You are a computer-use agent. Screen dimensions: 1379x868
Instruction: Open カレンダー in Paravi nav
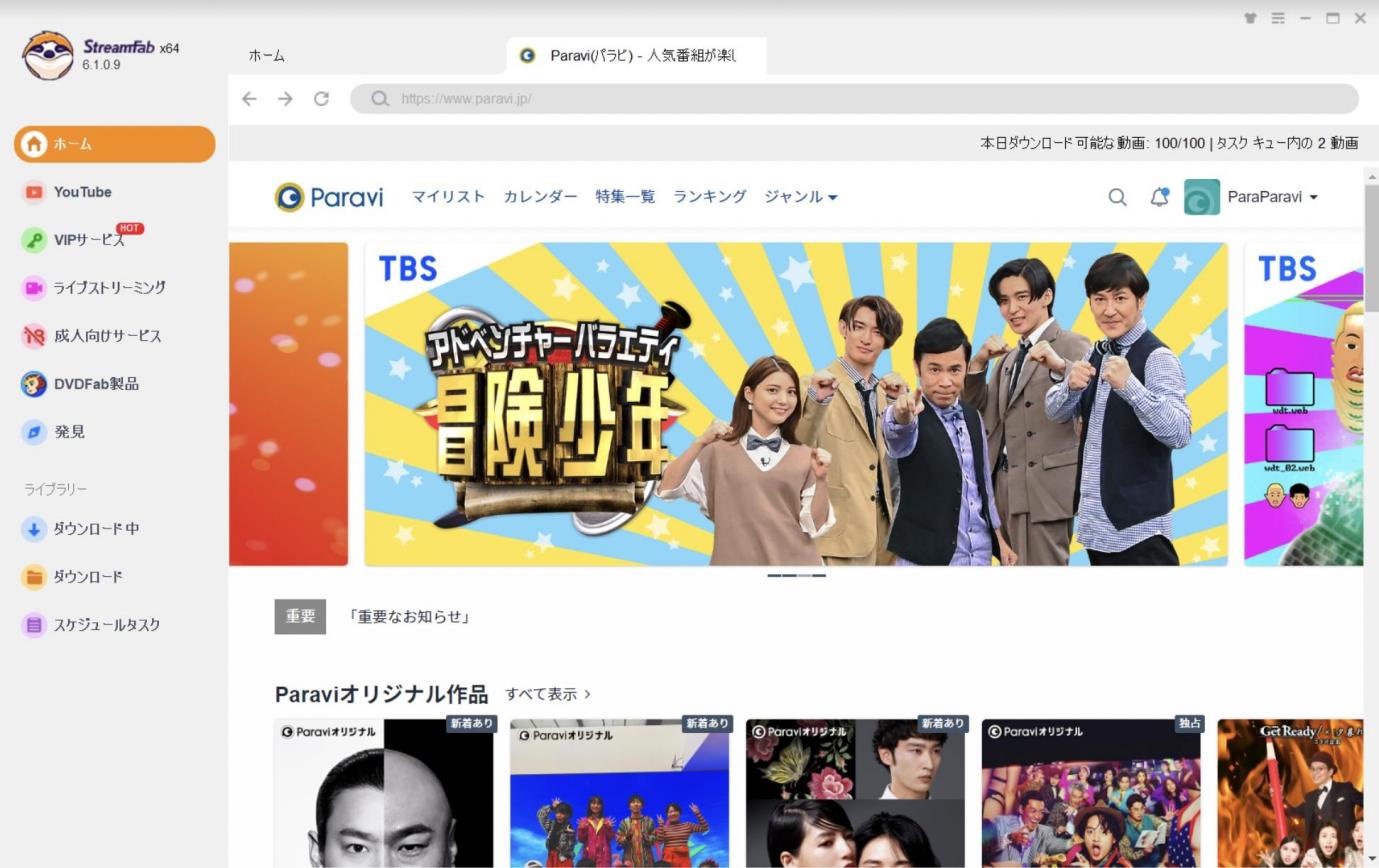pos(540,197)
